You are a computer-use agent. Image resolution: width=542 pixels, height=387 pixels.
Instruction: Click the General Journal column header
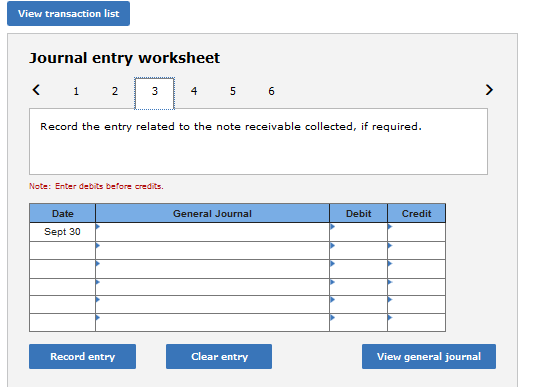[212, 213]
